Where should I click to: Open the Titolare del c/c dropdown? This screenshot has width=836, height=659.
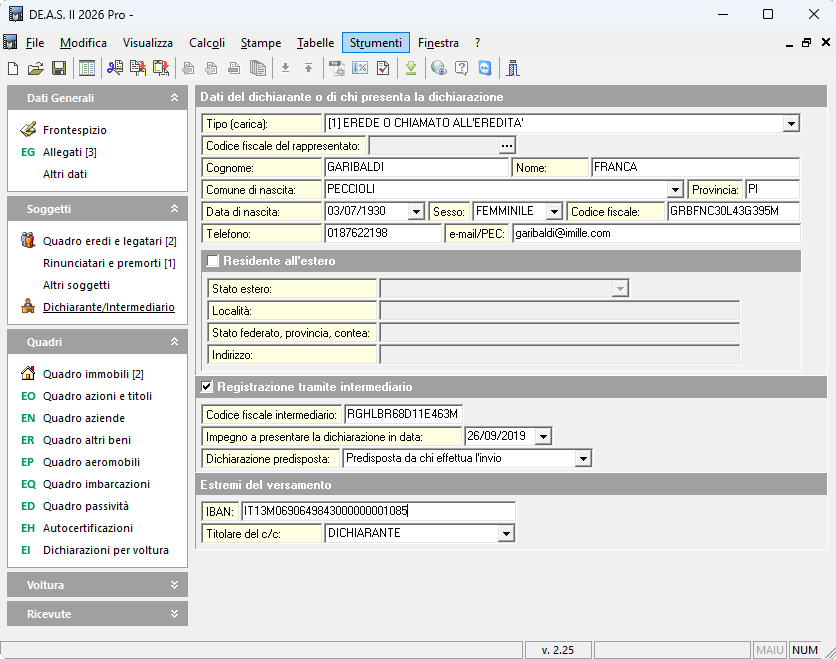click(x=506, y=534)
